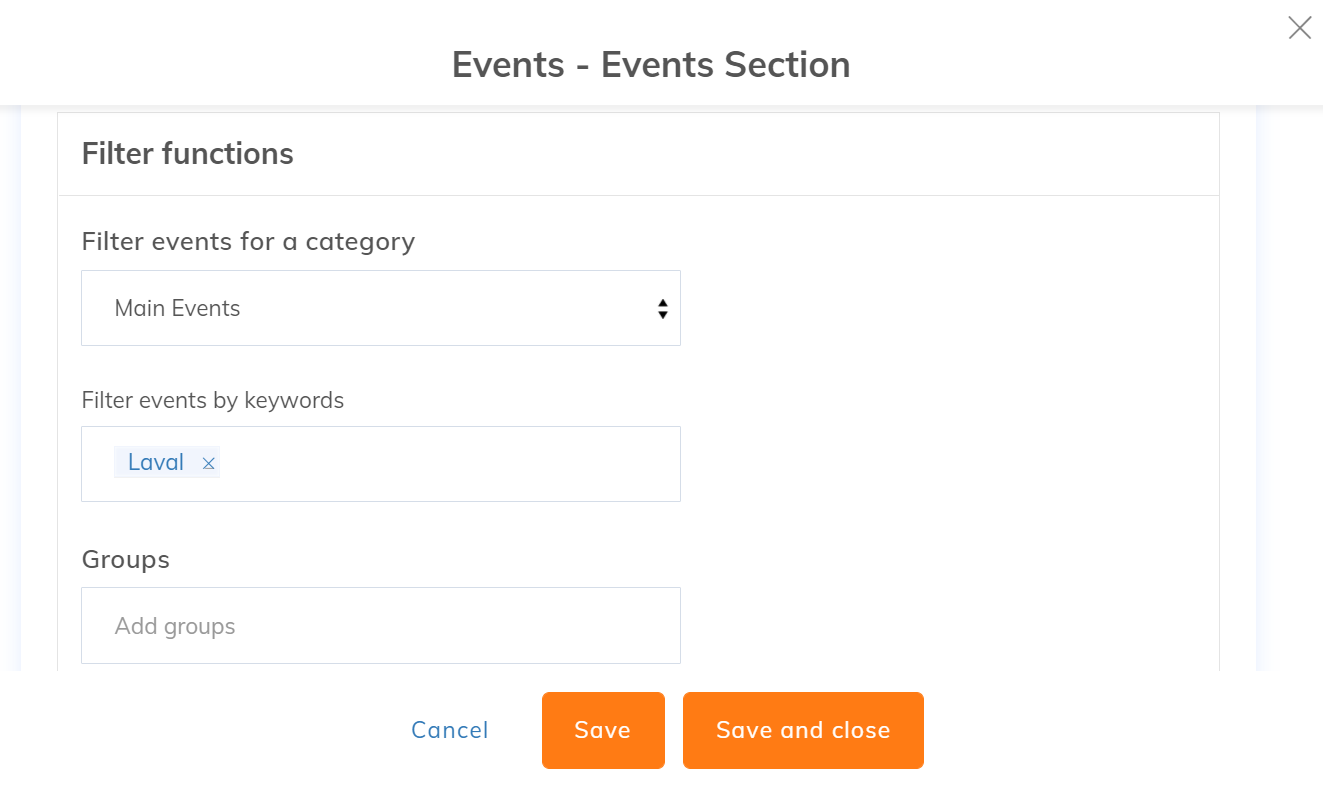The image size is (1323, 793).
Task: Click the 'Main Events' selected value text
Action: click(x=177, y=308)
